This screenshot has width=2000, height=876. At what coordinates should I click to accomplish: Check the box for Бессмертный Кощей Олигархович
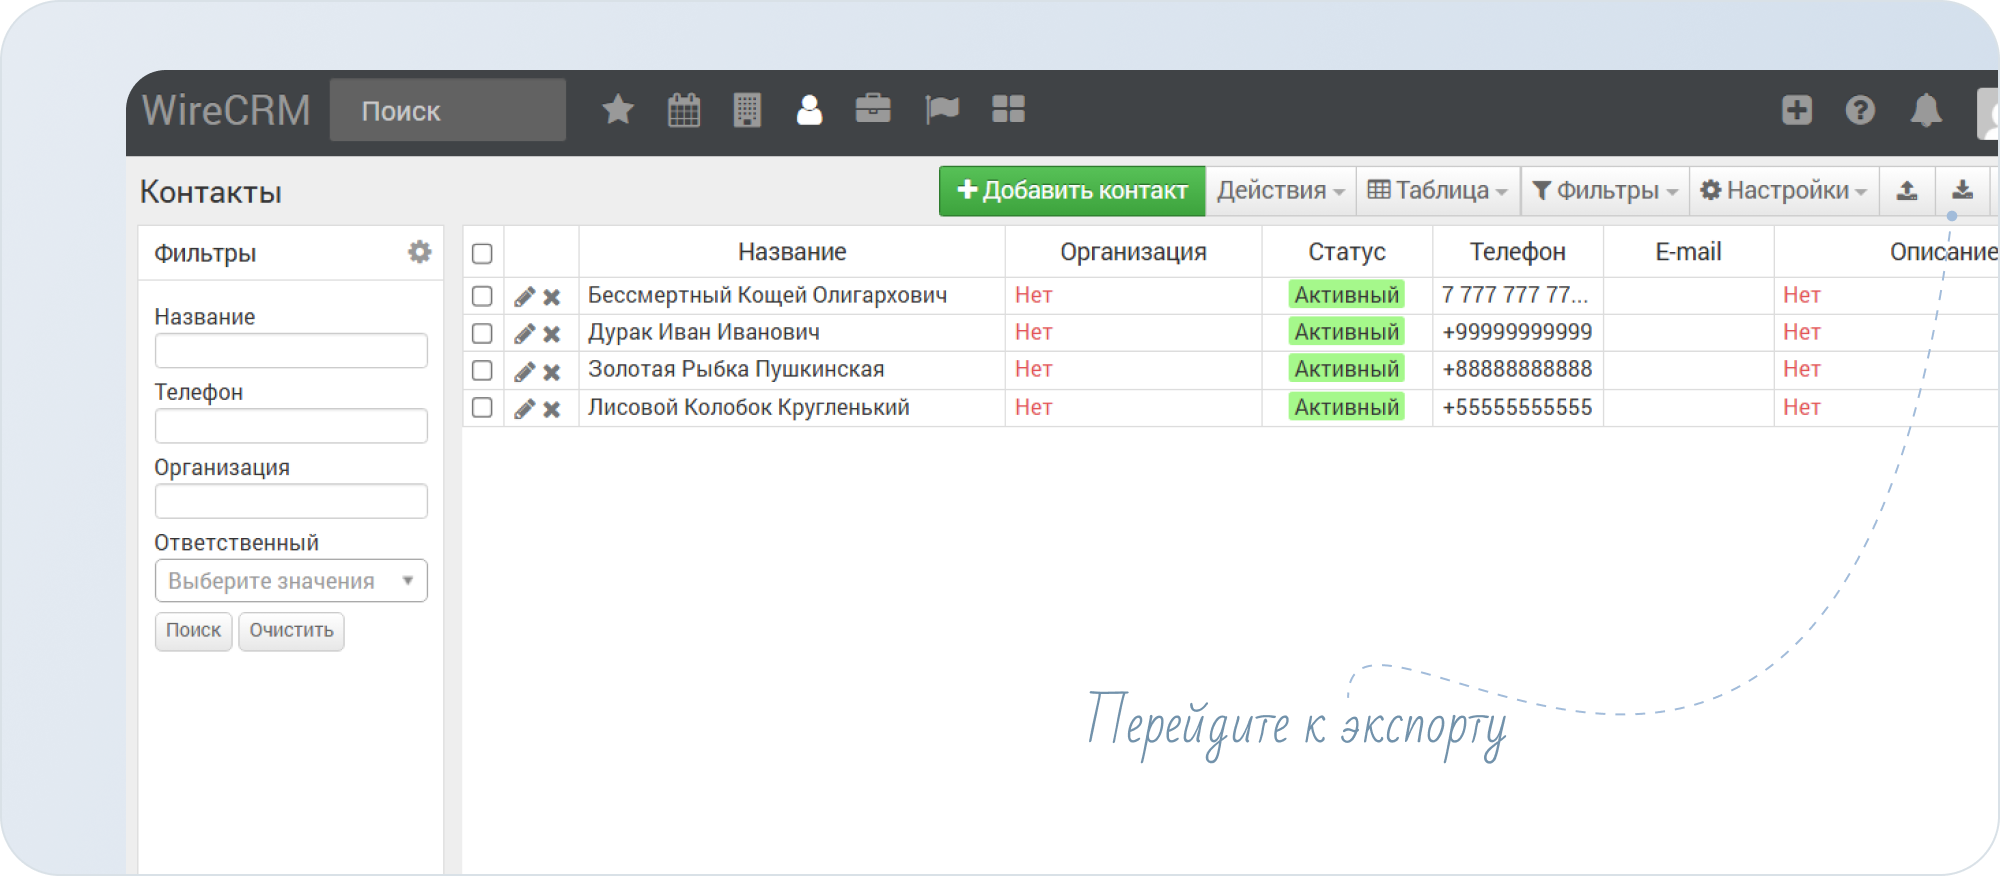tap(482, 296)
